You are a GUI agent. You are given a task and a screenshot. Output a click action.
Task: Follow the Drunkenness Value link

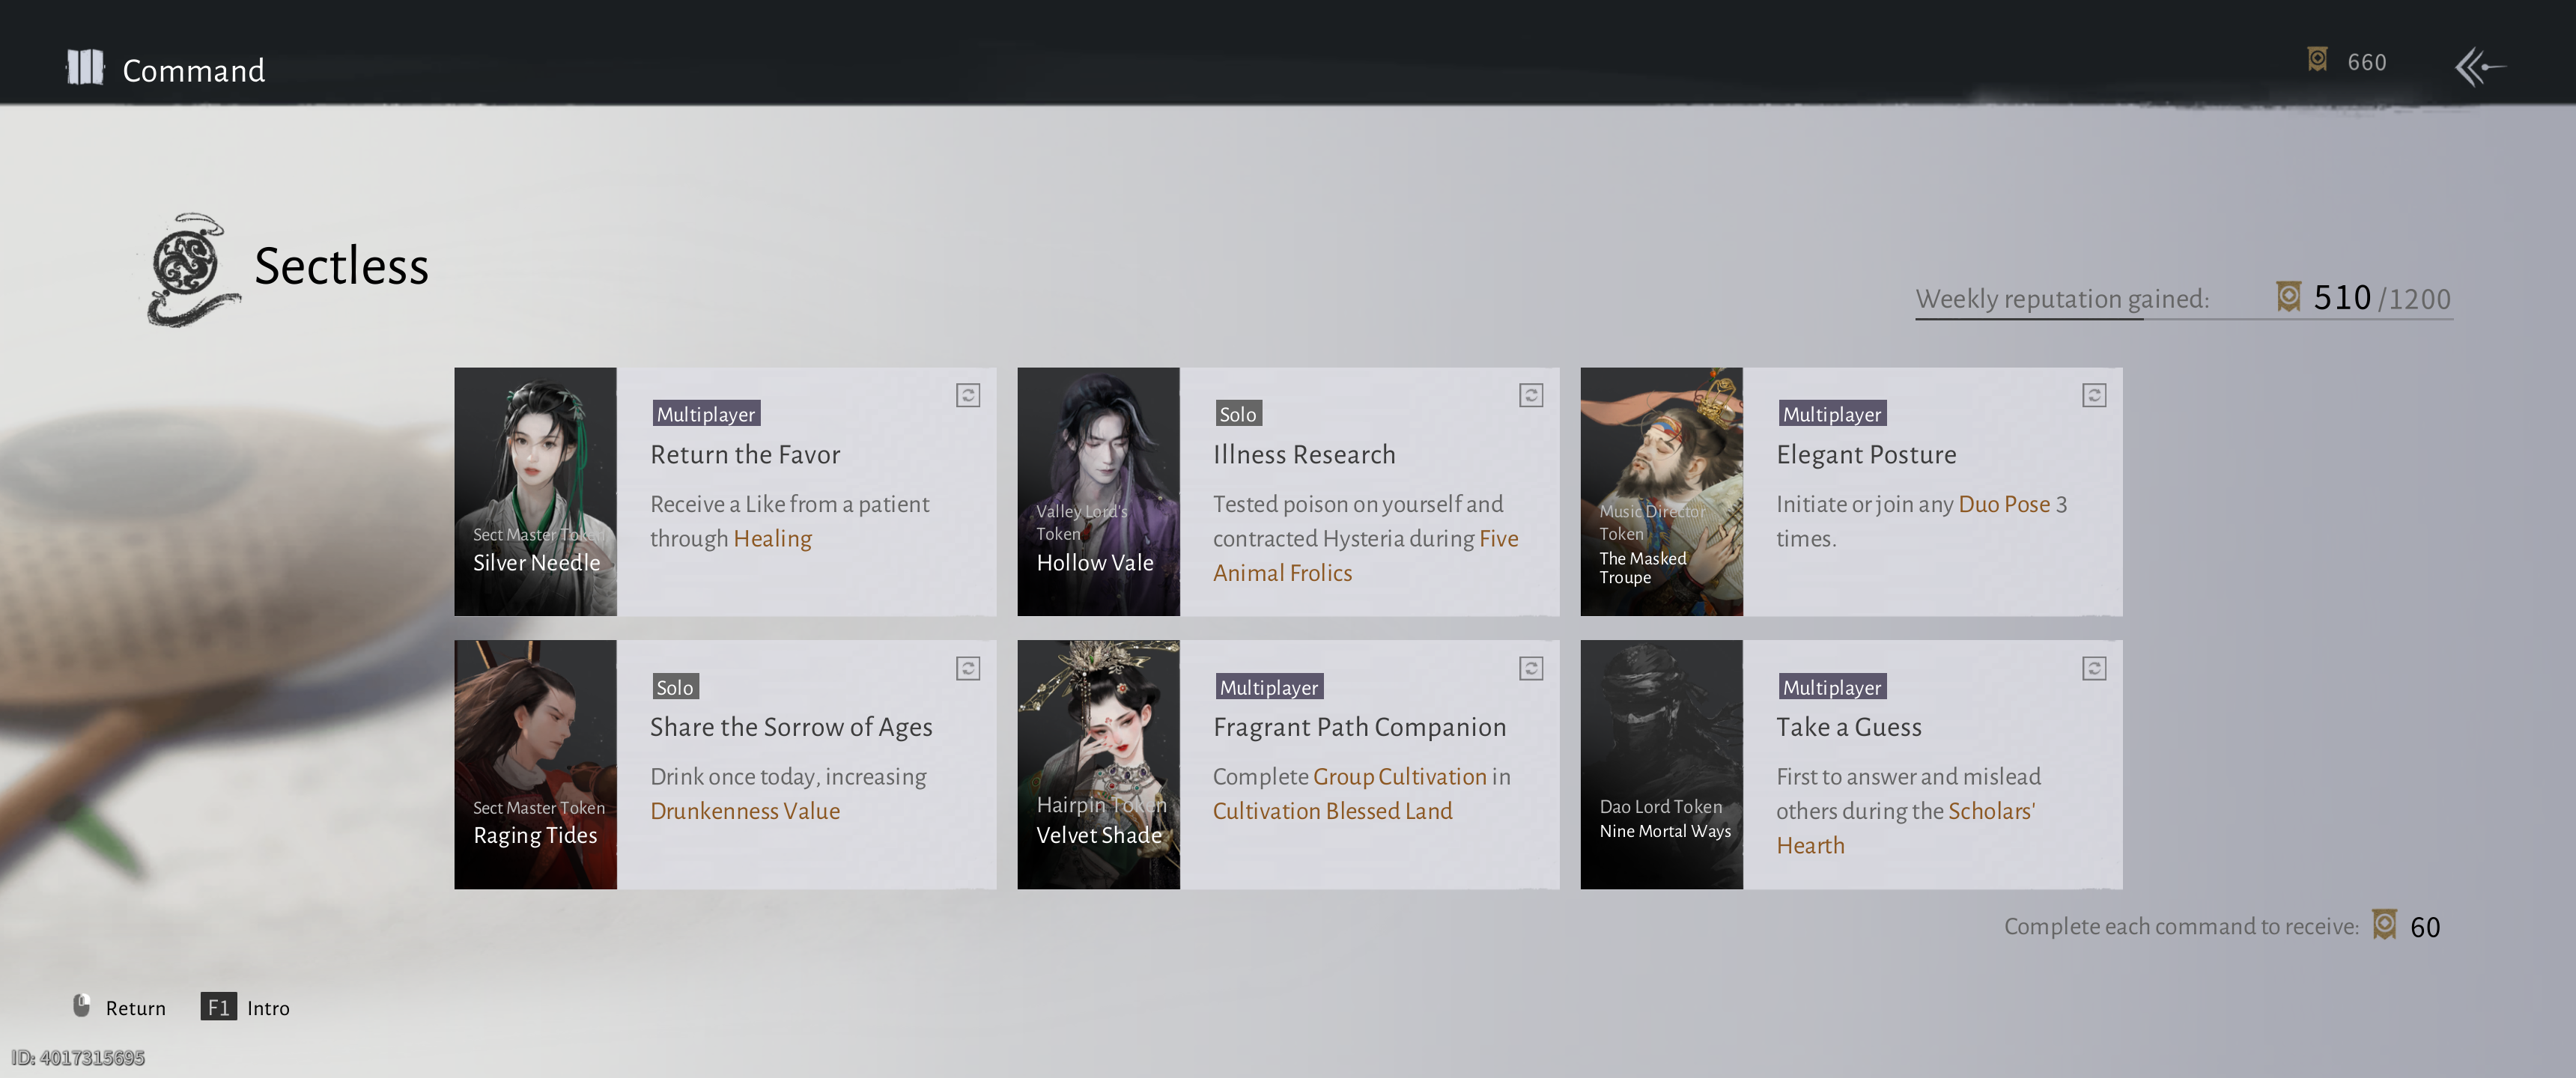click(x=744, y=811)
